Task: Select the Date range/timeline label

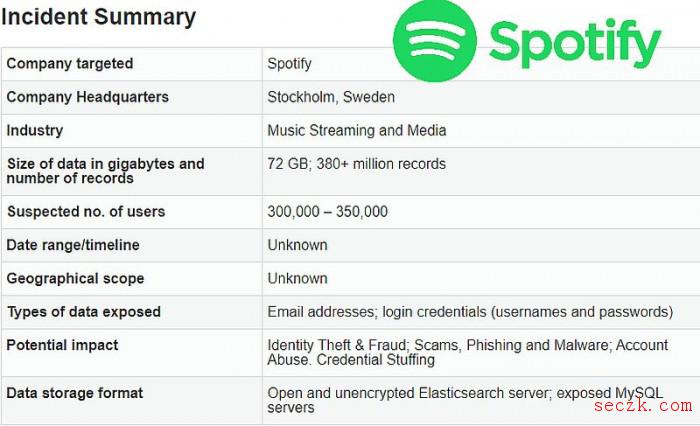Action: tap(73, 245)
